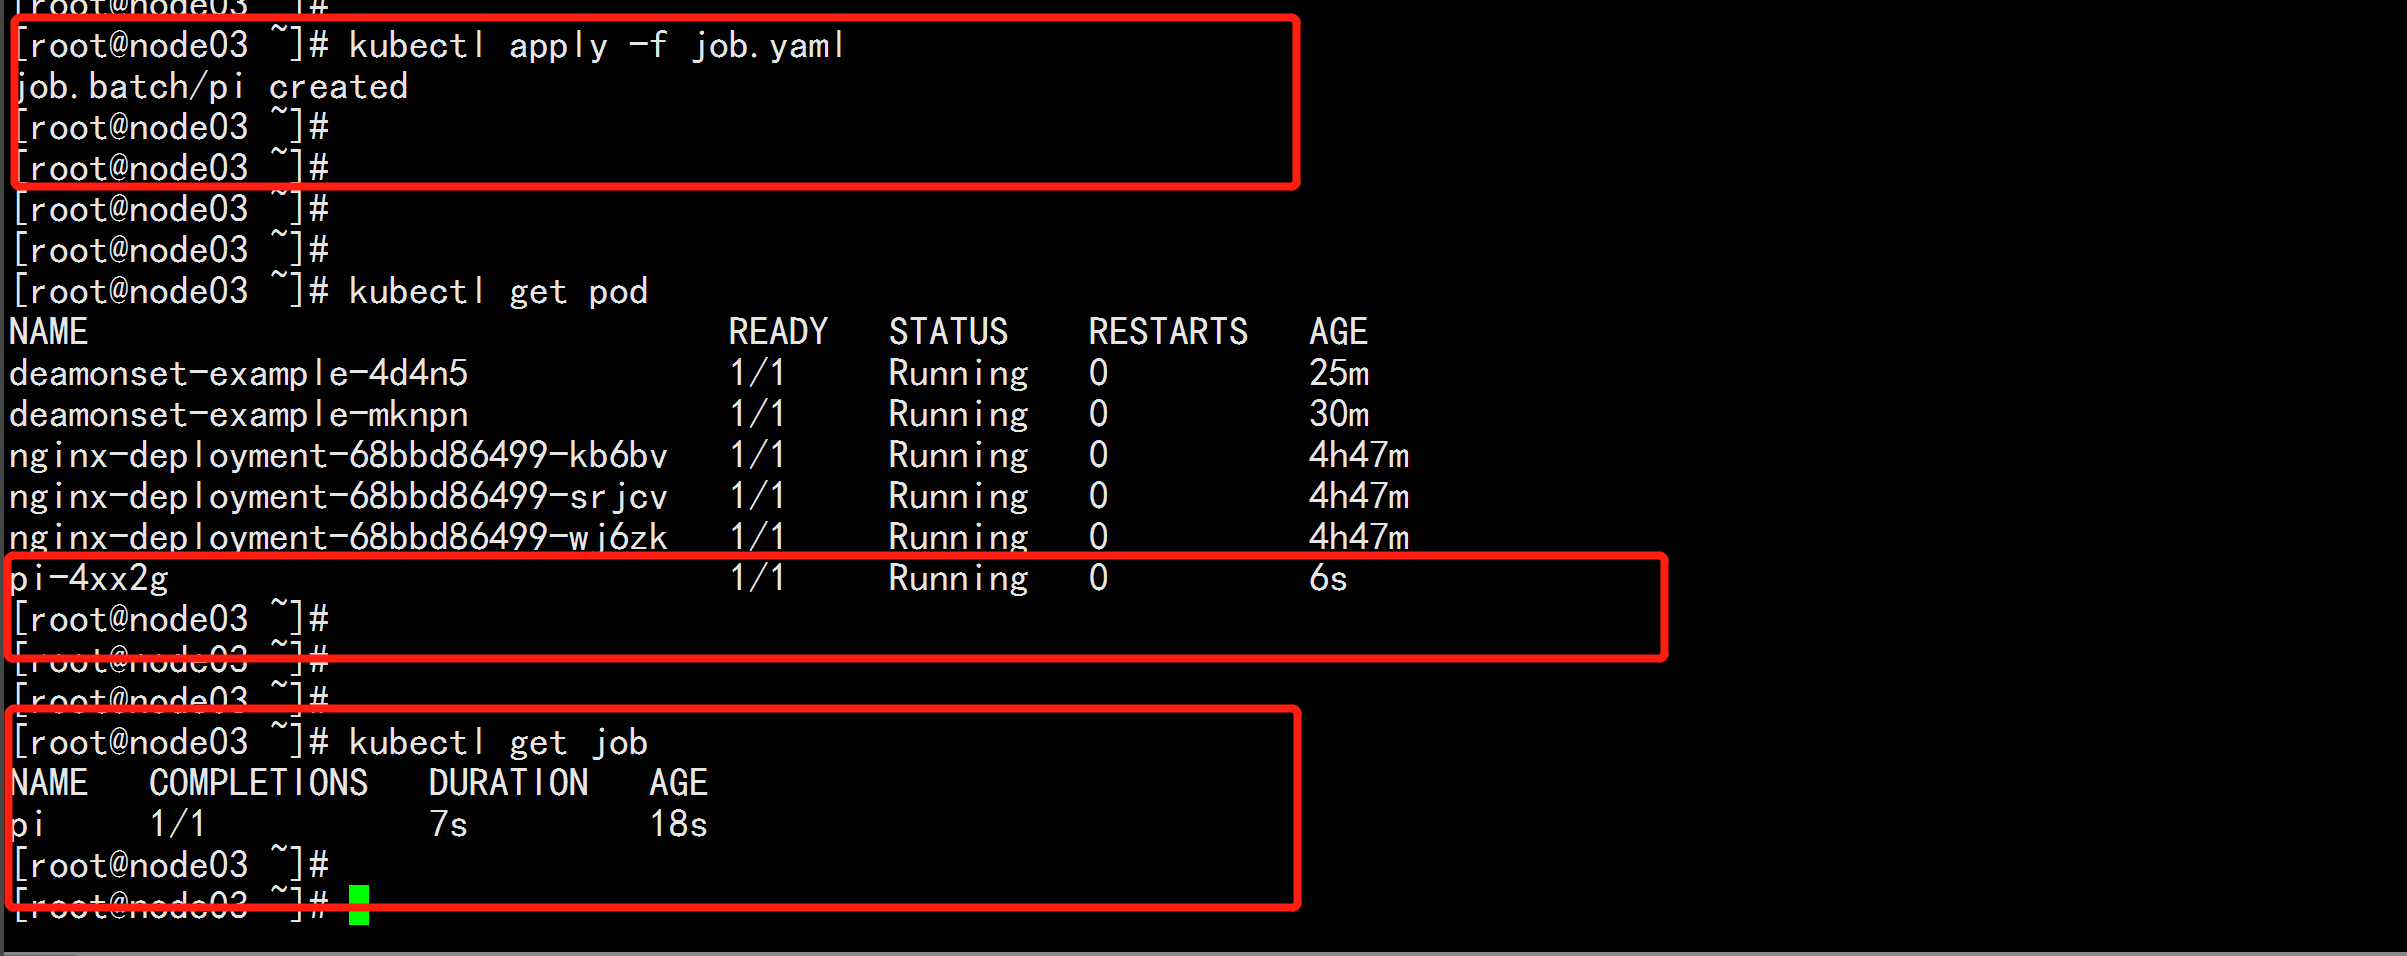
Task: Click the green terminal cursor block
Action: tap(359, 905)
